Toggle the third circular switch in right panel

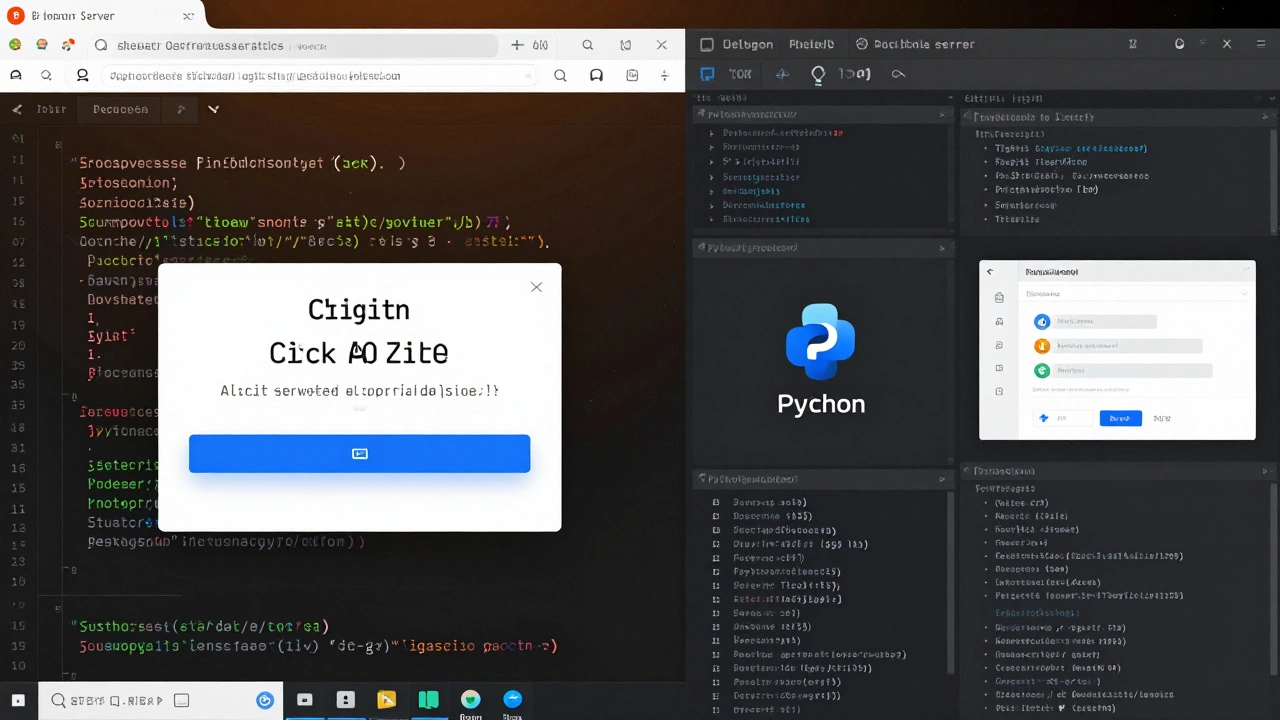tap(1042, 370)
